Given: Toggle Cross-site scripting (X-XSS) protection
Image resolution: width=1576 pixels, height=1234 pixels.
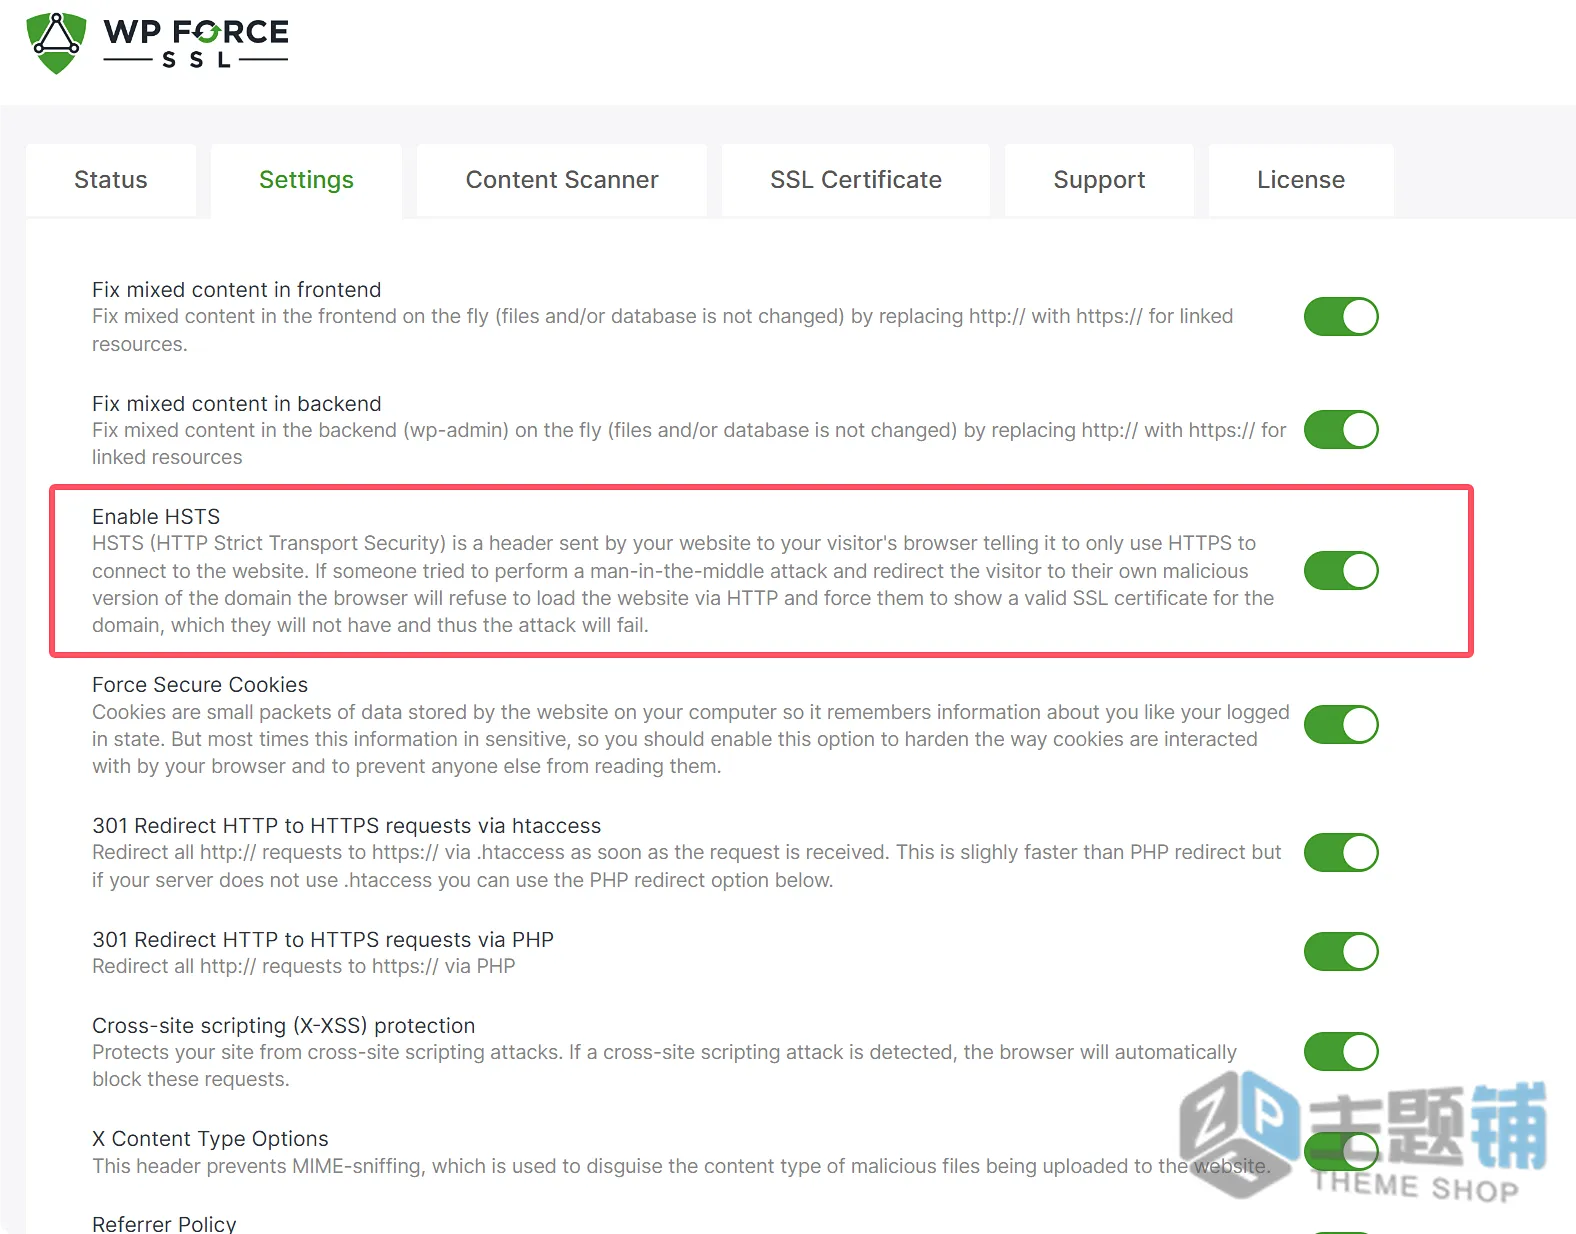Looking at the screenshot, I should pyautogui.click(x=1341, y=1052).
